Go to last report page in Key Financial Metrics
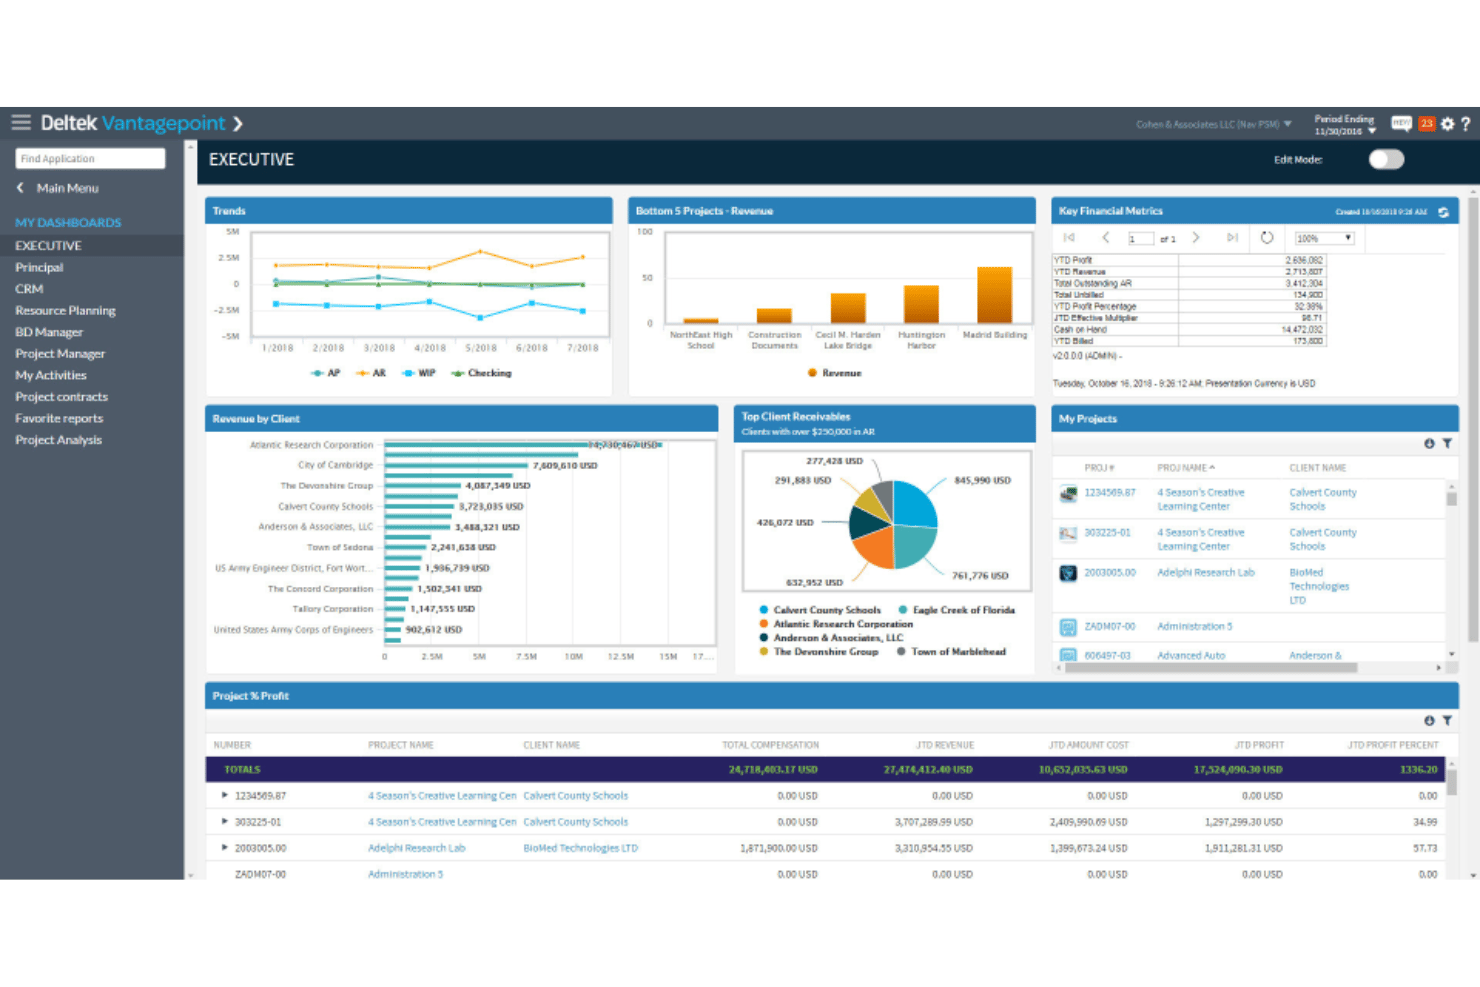This screenshot has height=987, width=1480. (1232, 238)
